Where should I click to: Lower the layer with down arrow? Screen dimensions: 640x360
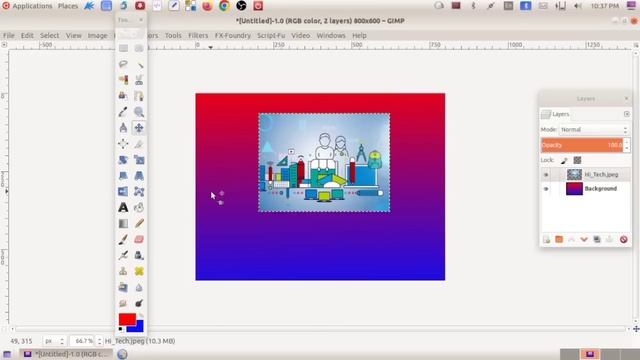pyautogui.click(x=584, y=240)
